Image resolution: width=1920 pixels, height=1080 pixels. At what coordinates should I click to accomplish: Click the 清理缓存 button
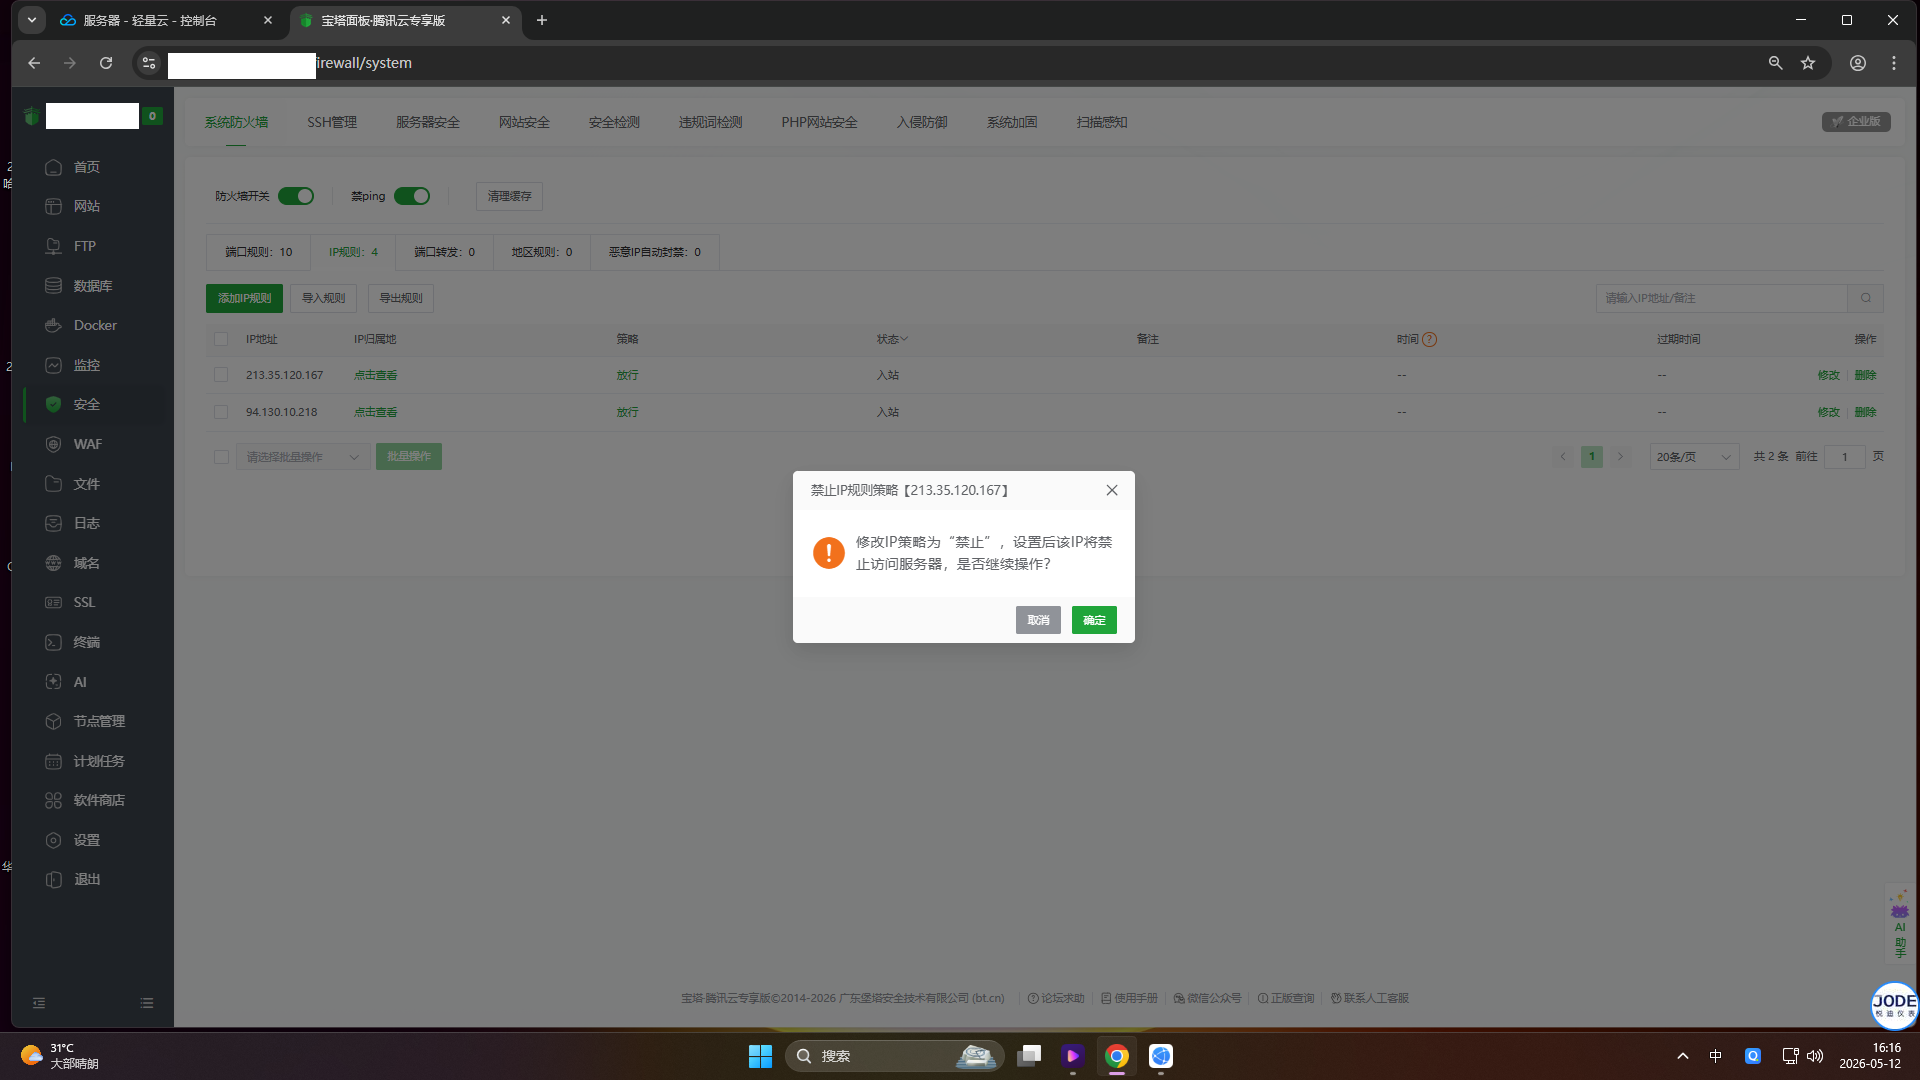click(509, 196)
